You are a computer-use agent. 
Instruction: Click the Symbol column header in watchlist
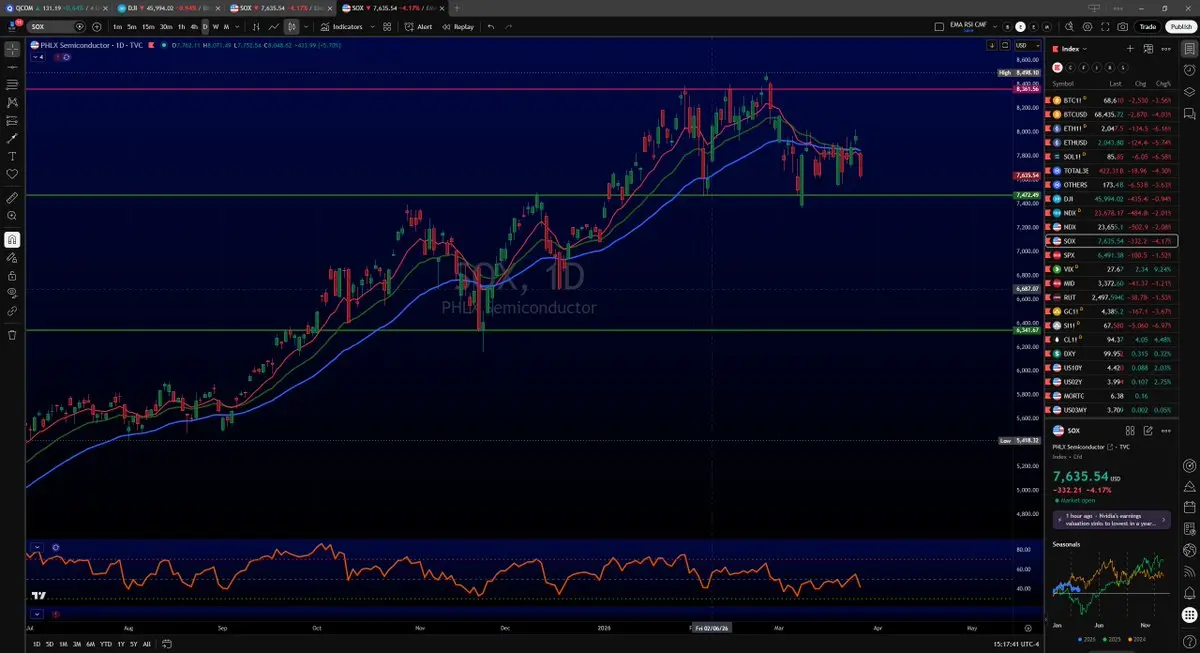1063,83
